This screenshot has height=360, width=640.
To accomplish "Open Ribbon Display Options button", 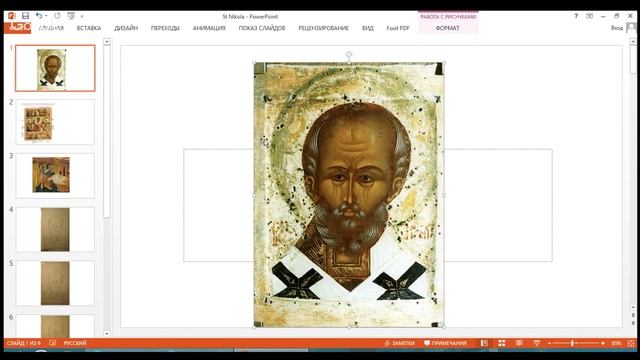I will tap(589, 16).
